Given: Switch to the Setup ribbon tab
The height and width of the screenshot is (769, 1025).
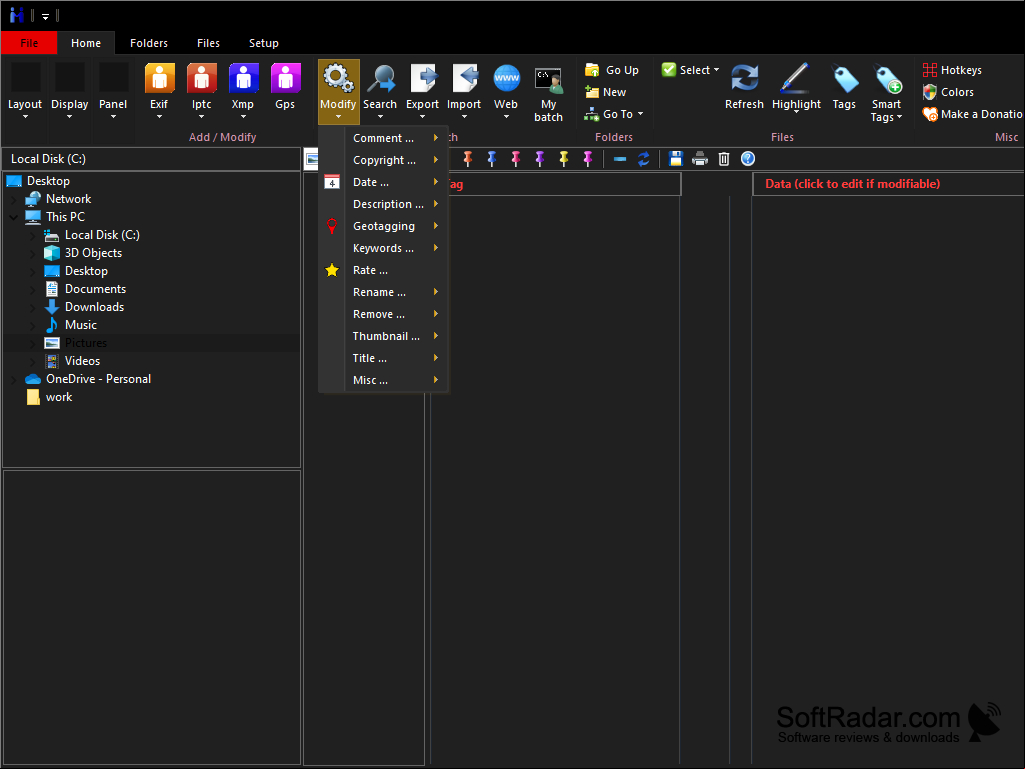Looking at the screenshot, I should click(x=264, y=43).
